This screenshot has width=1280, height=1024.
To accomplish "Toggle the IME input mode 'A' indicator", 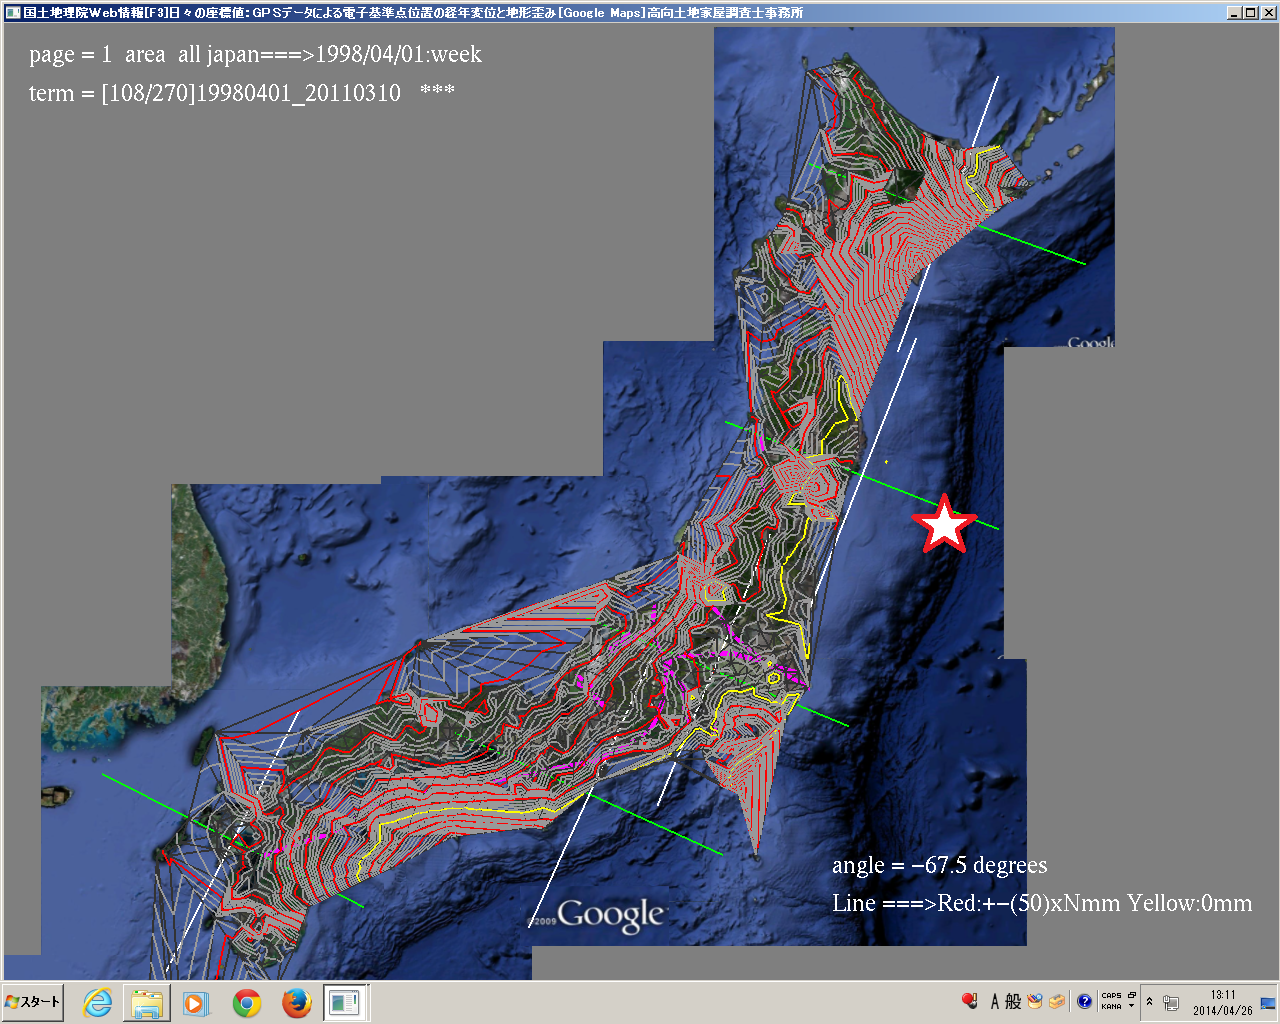I will click(995, 1001).
